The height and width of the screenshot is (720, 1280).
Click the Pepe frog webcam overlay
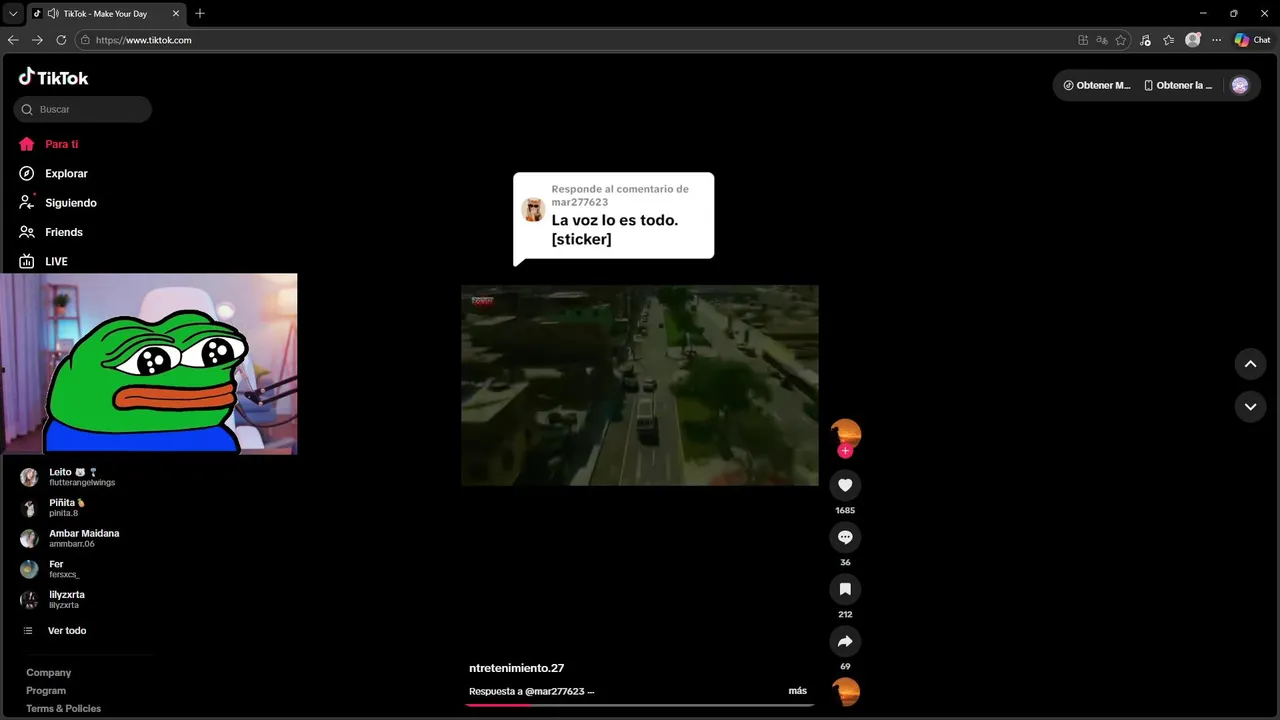point(149,364)
